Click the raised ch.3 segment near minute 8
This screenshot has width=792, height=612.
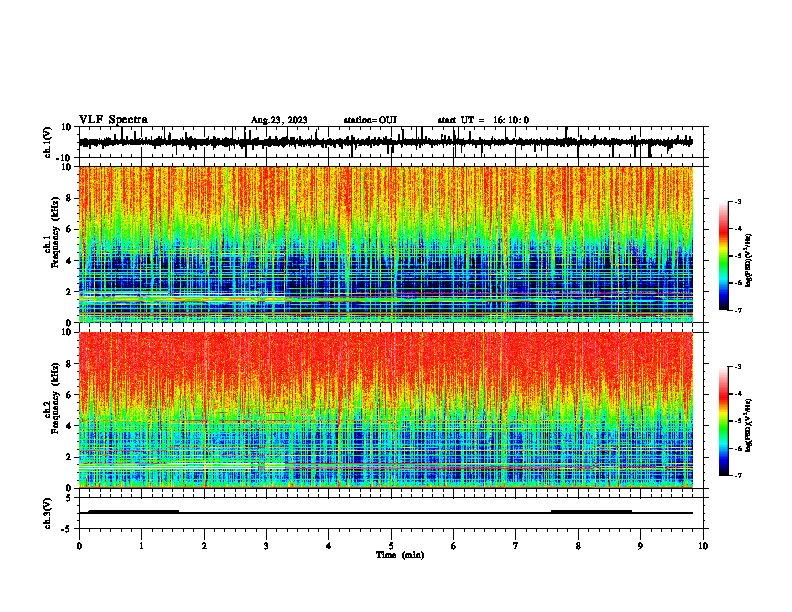[591, 511]
